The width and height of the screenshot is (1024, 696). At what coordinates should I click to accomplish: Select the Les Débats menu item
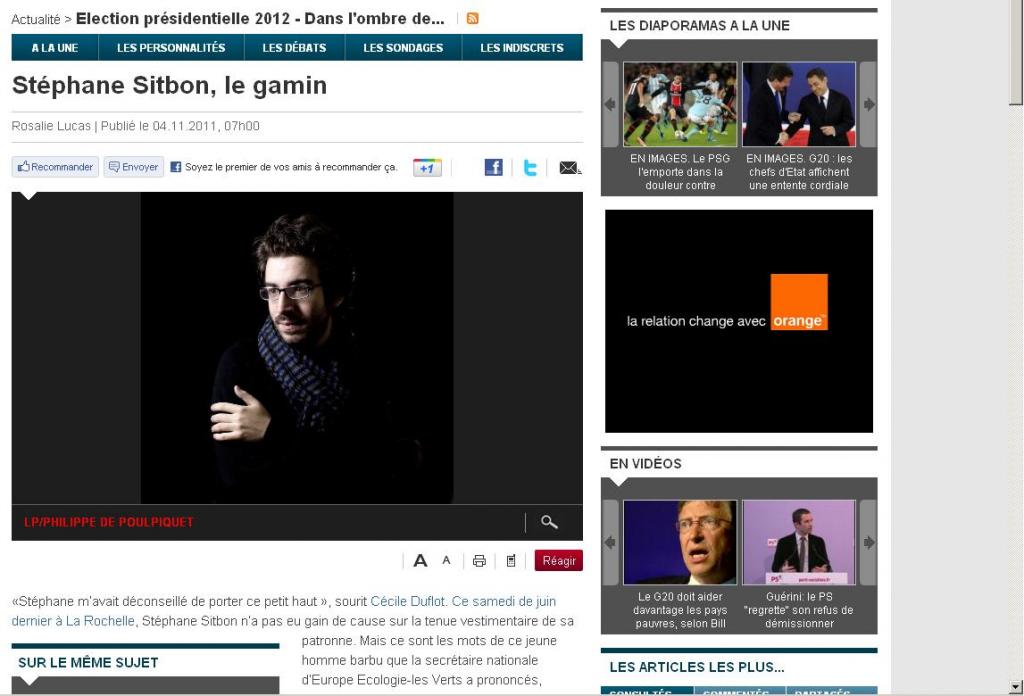tap(294, 48)
